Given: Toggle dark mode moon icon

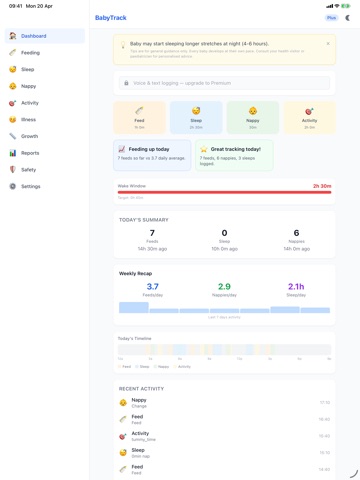Looking at the screenshot, I should (348, 18).
